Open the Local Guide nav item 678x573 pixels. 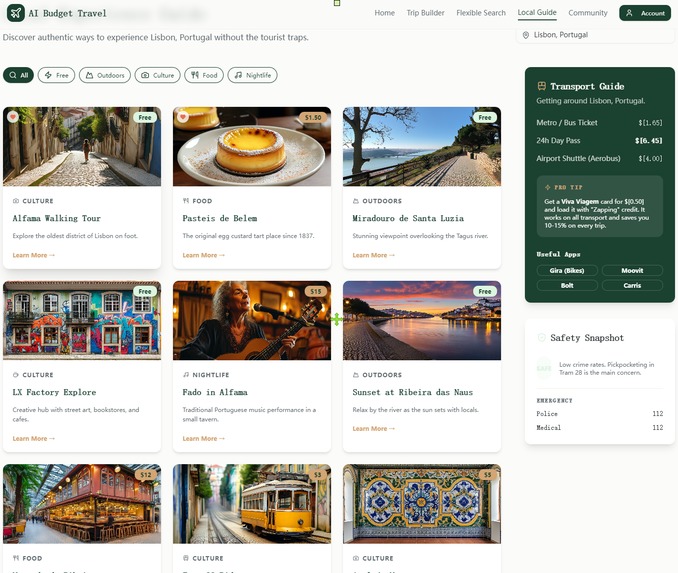pos(537,13)
